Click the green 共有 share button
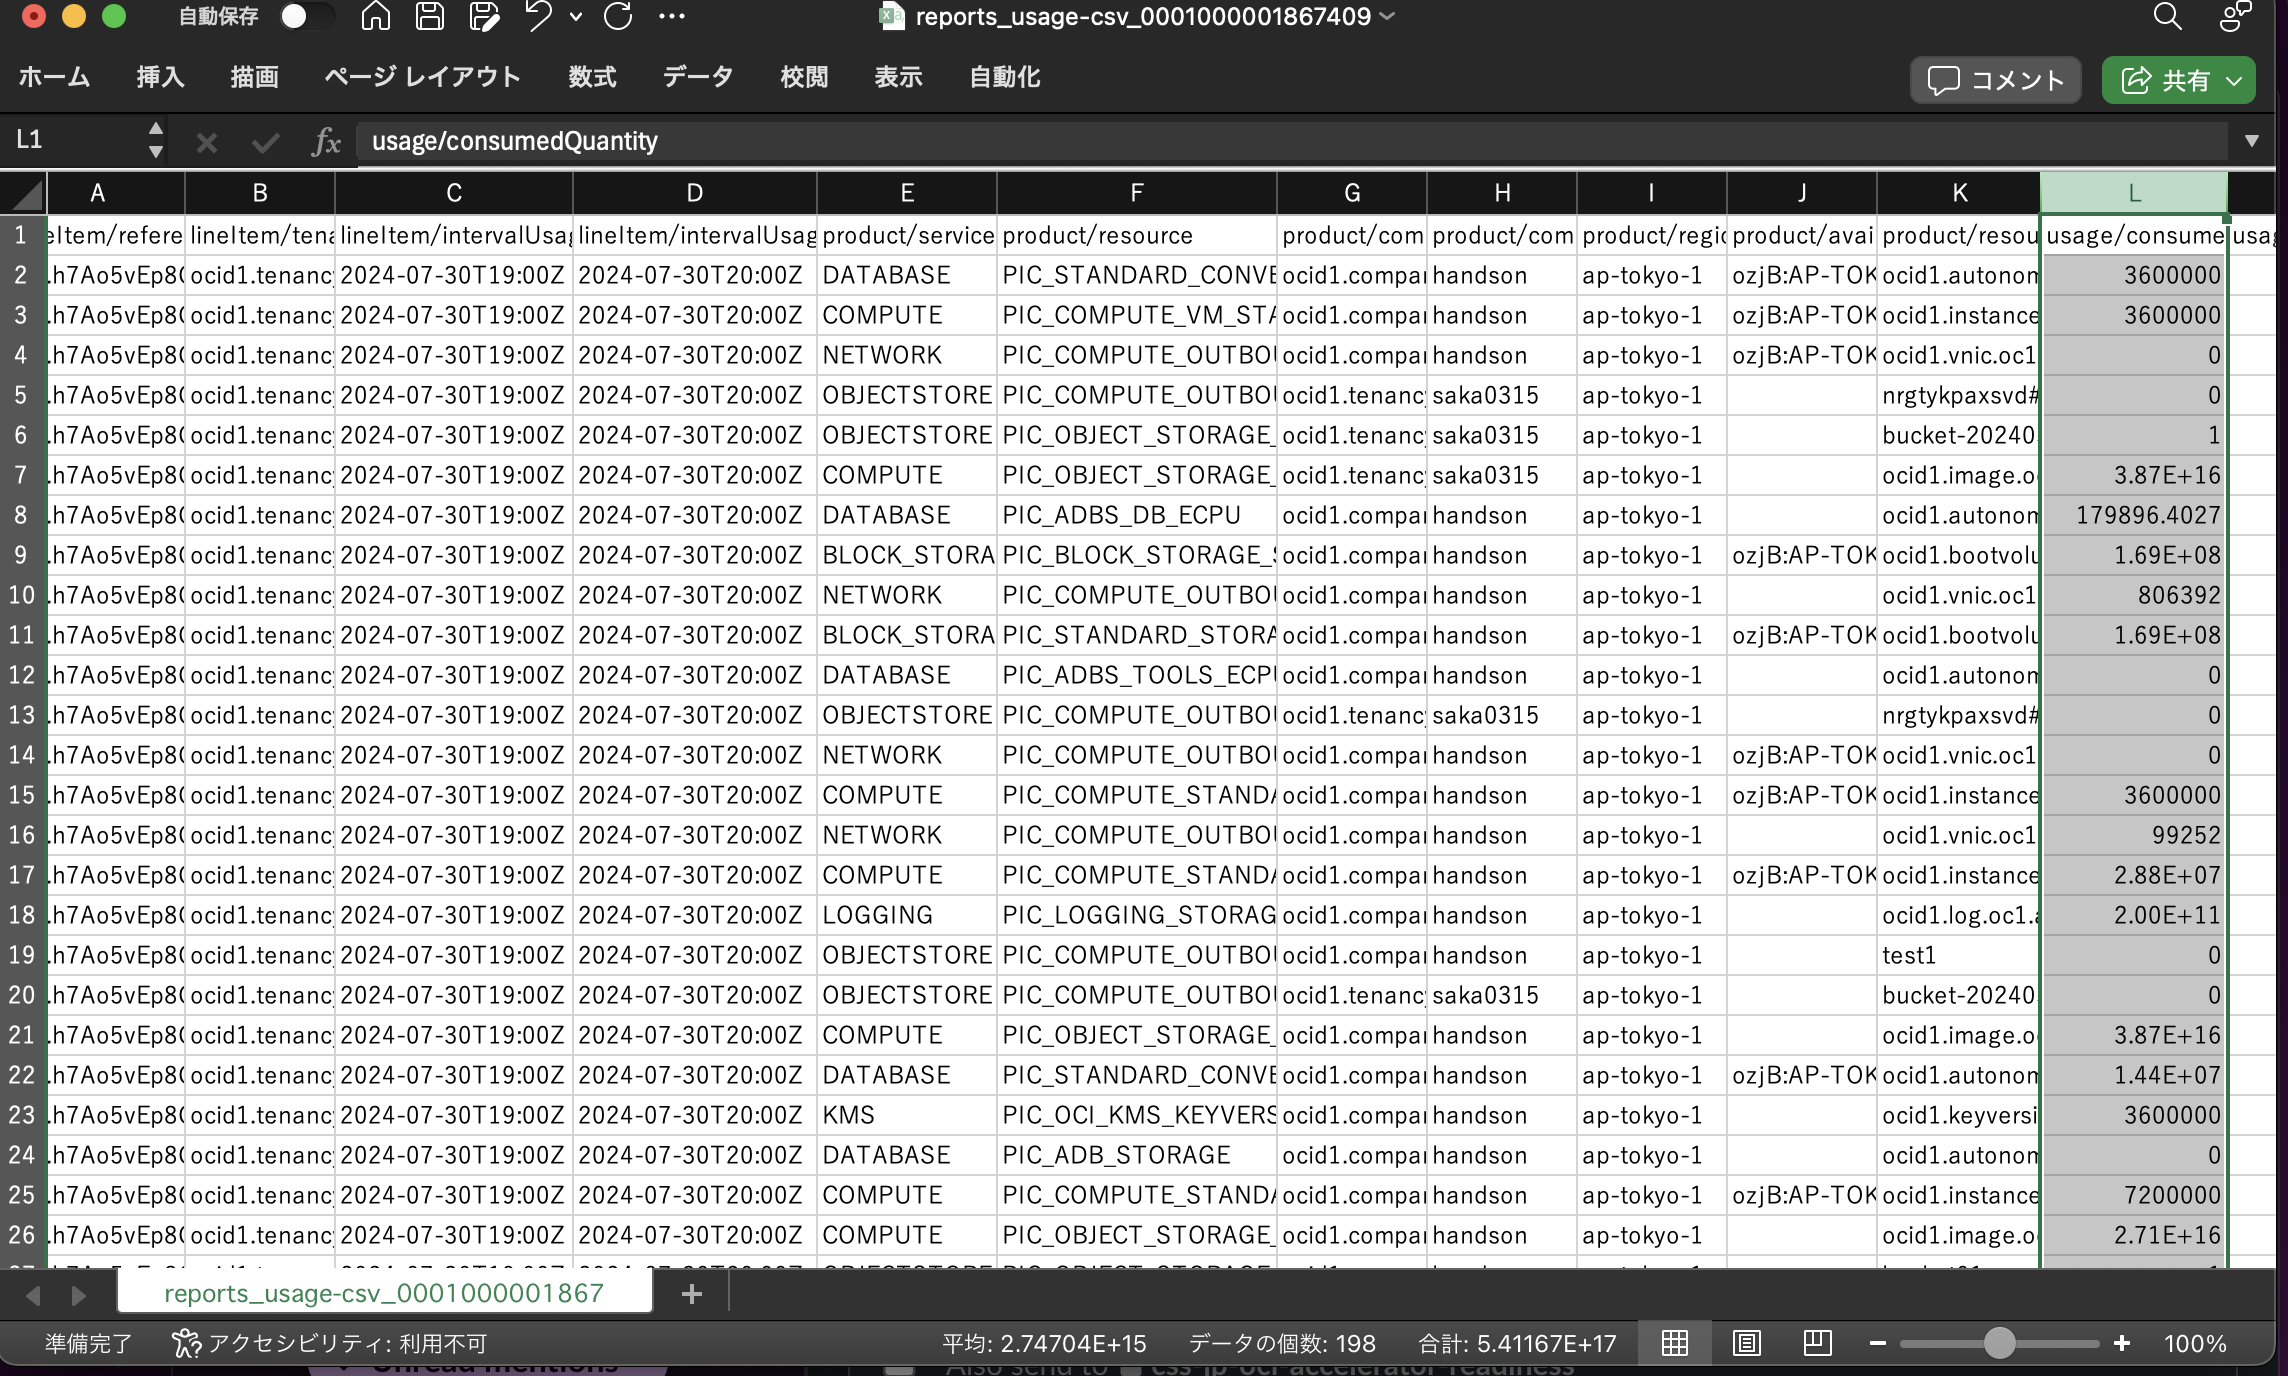Screen dimensions: 2288x1376 point(2177,80)
